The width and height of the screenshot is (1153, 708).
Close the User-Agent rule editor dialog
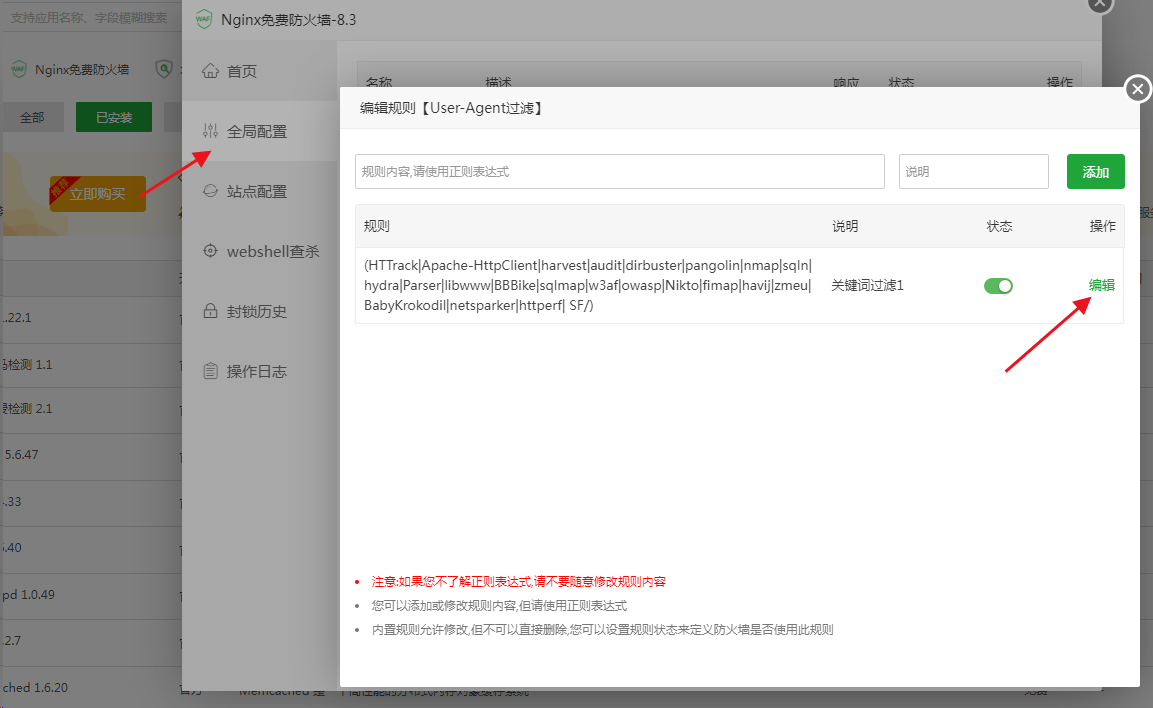pyautogui.click(x=1138, y=90)
